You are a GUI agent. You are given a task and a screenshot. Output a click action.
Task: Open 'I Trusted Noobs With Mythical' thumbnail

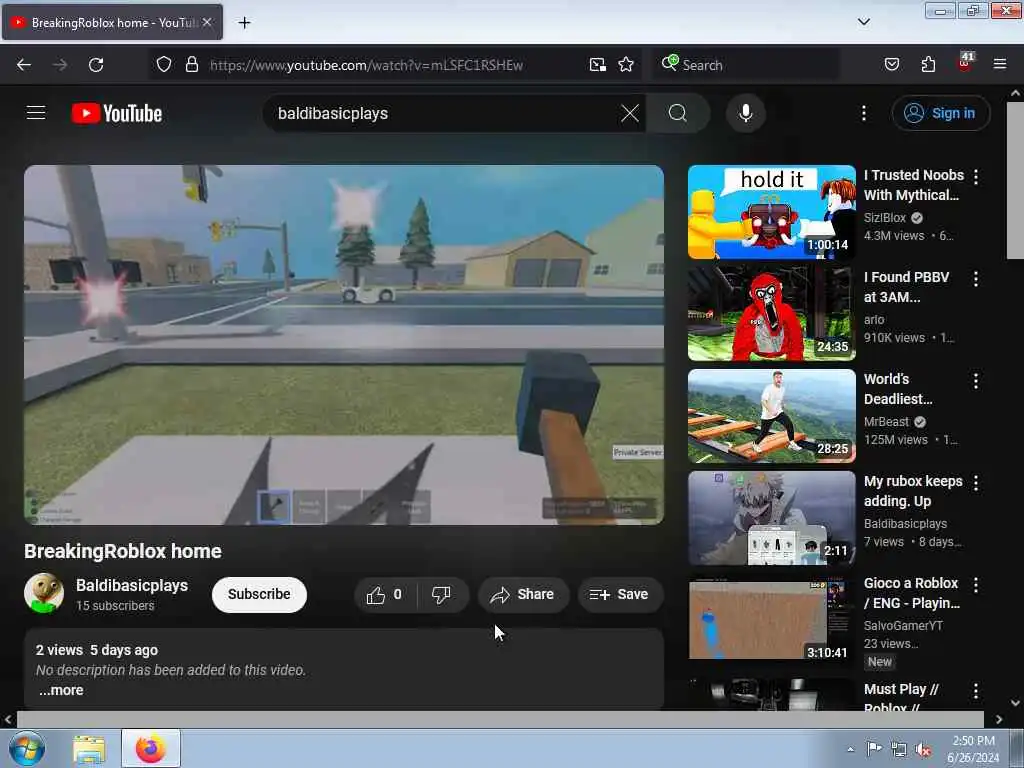771,212
